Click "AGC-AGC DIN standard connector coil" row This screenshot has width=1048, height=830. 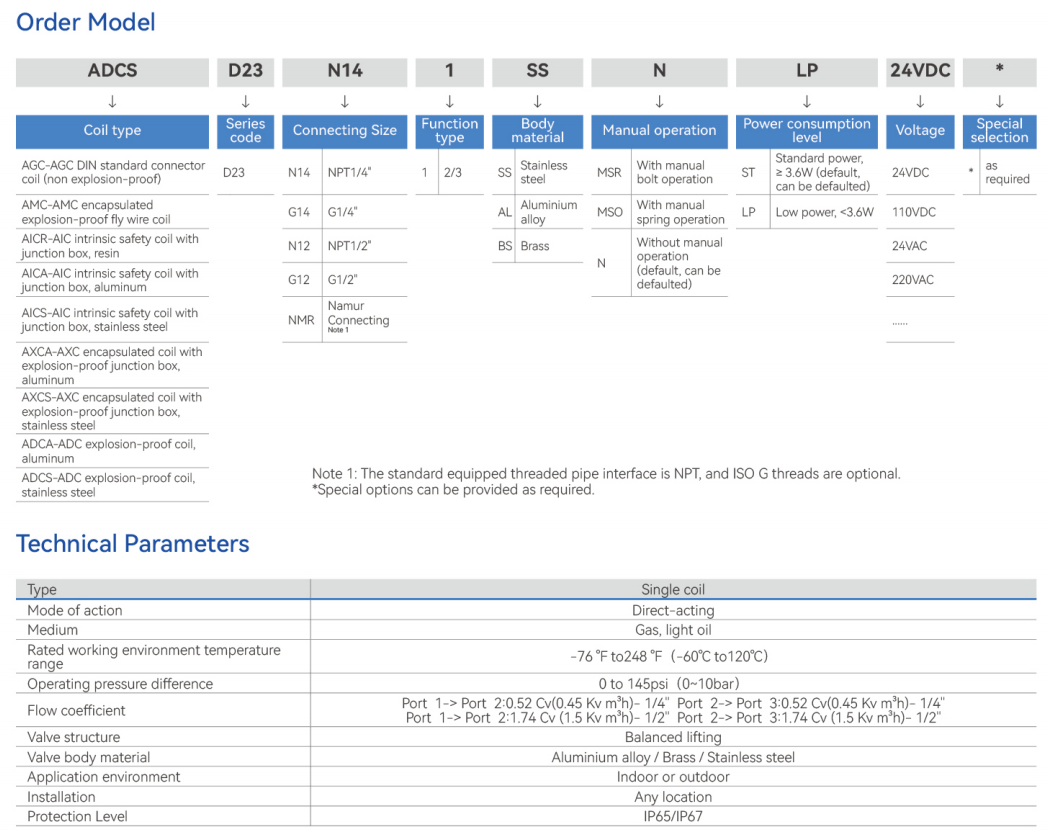(x=113, y=172)
